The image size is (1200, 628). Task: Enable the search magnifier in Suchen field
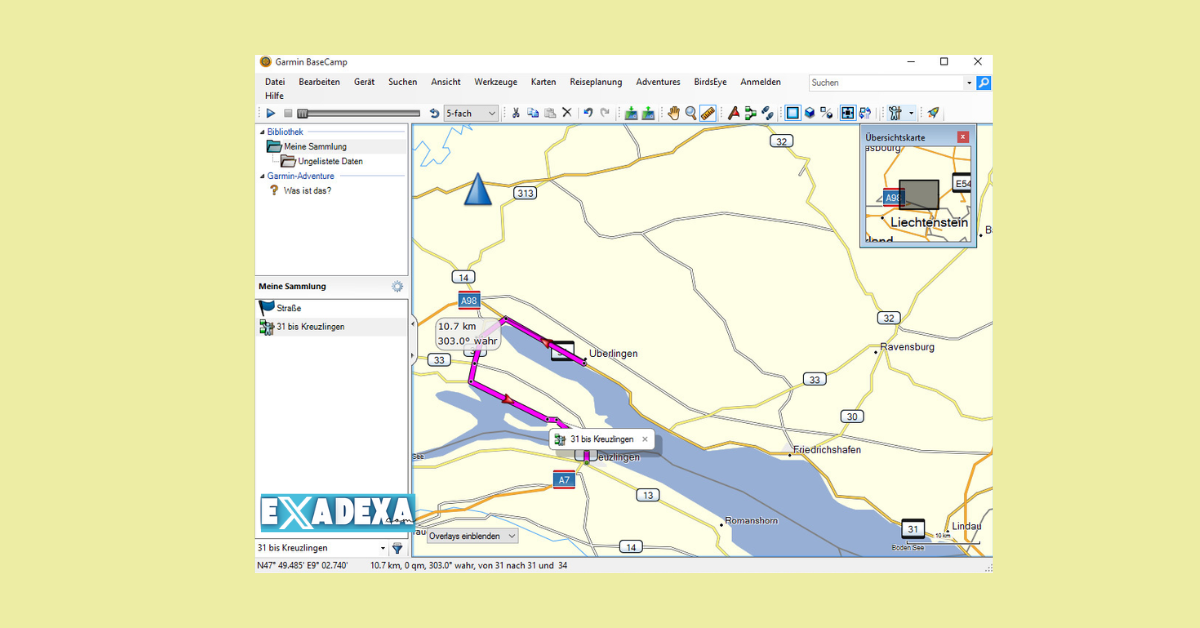pyautogui.click(x=984, y=82)
